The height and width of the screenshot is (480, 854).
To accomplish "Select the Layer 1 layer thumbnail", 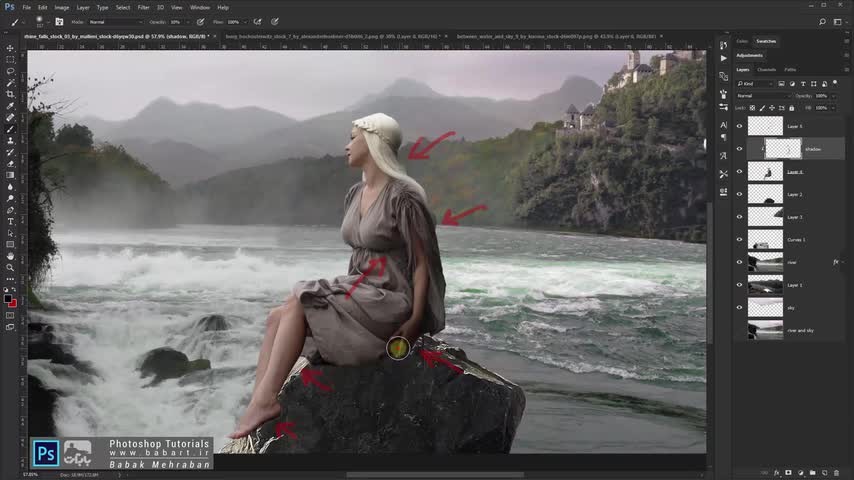I will pos(765,285).
